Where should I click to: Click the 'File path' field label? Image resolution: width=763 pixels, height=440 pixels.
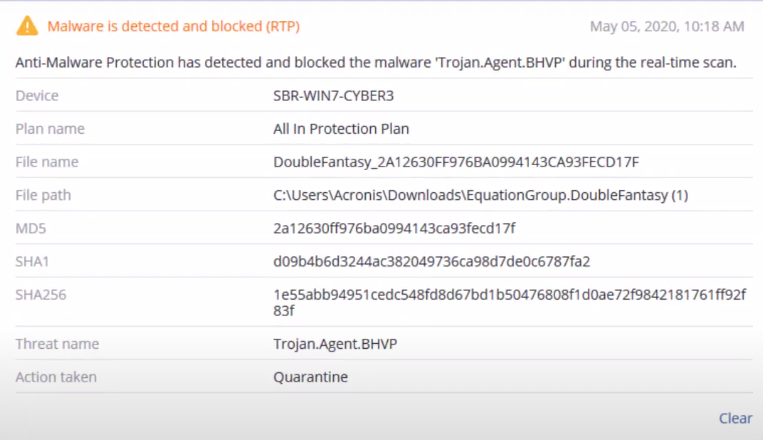[43, 195]
